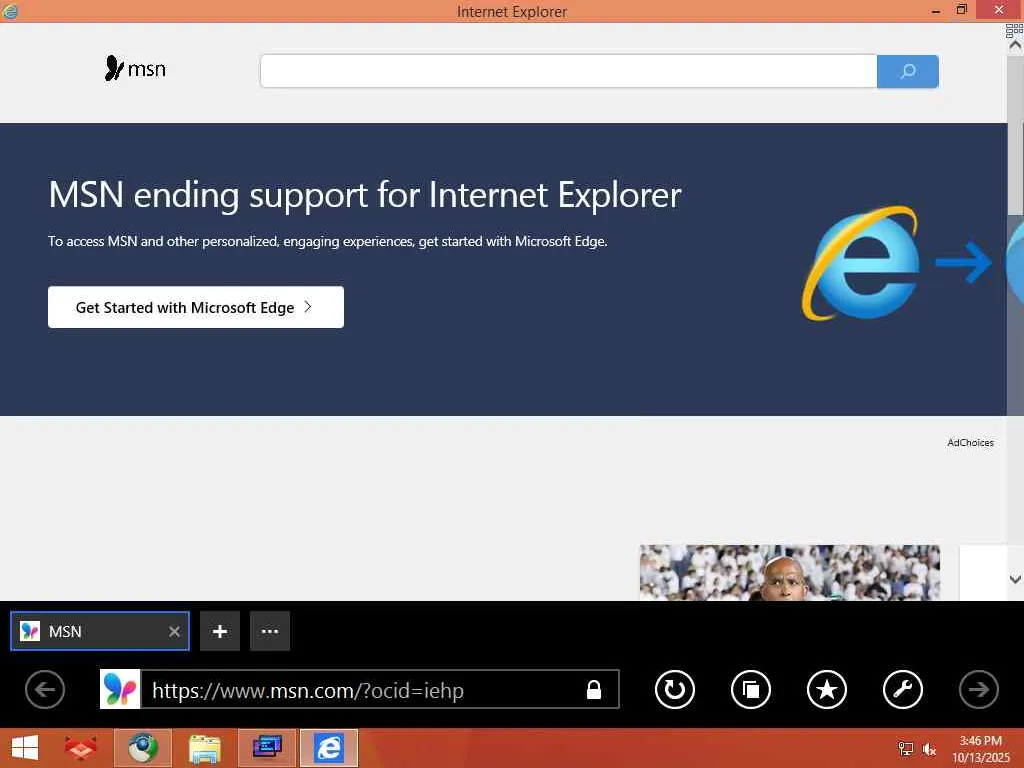Click the MSN butterfly logo

click(x=135, y=69)
